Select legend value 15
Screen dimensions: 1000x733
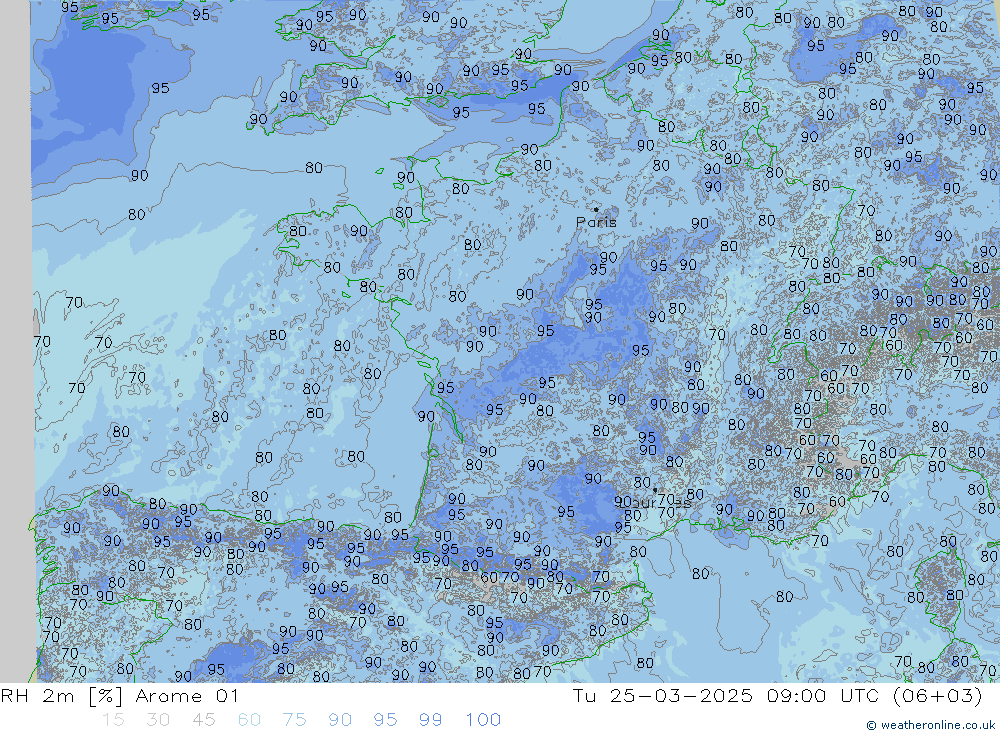click(x=113, y=720)
